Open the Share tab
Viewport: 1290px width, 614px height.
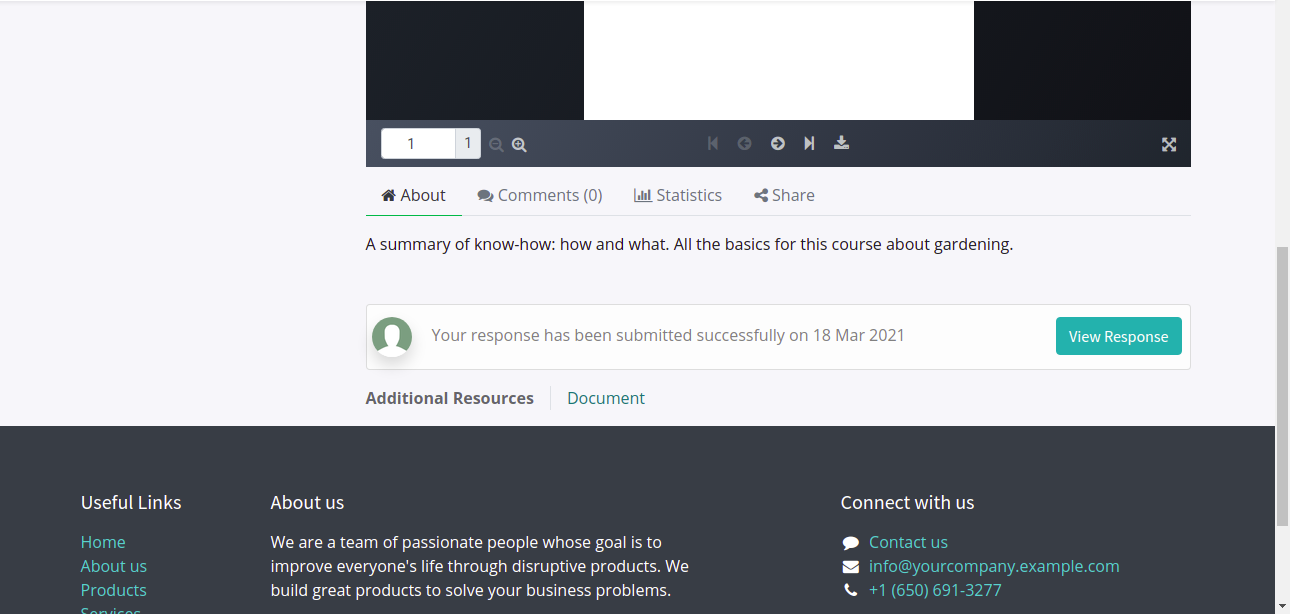pos(784,196)
